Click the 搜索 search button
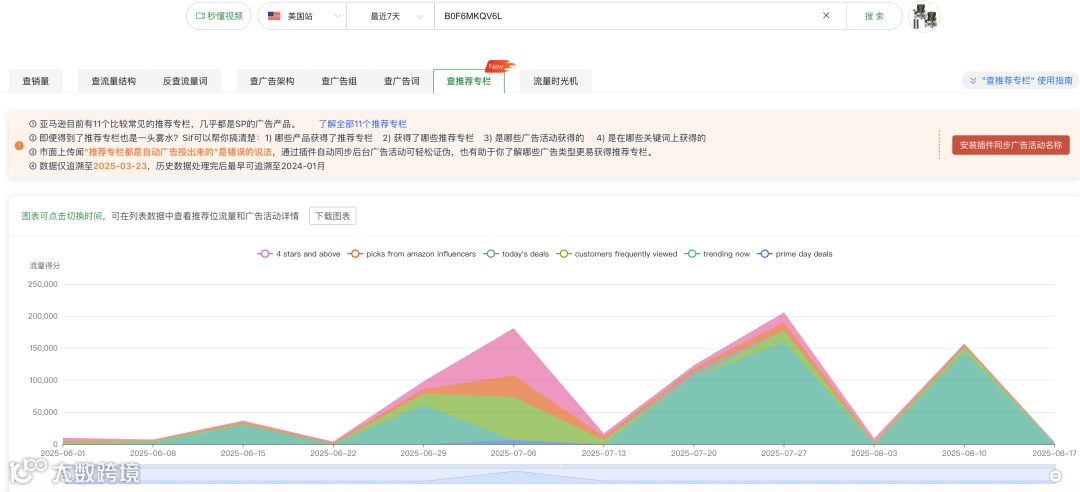This screenshot has width=1080, height=492. point(874,16)
